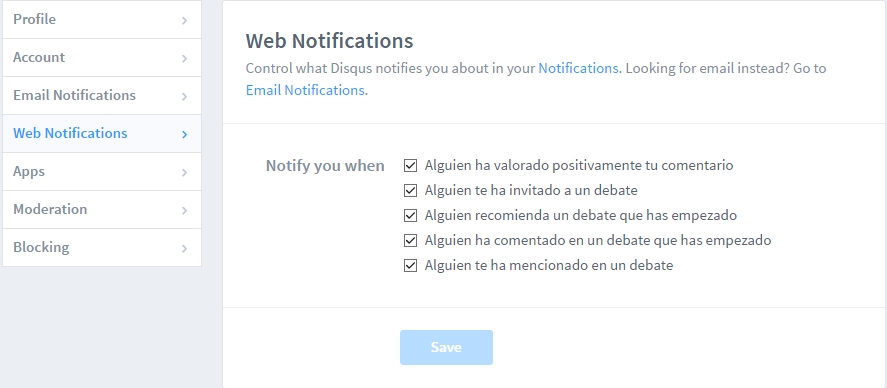Screen dimensions: 887x388
Task: Follow the Email Notifications link in description text
Action: click(305, 90)
